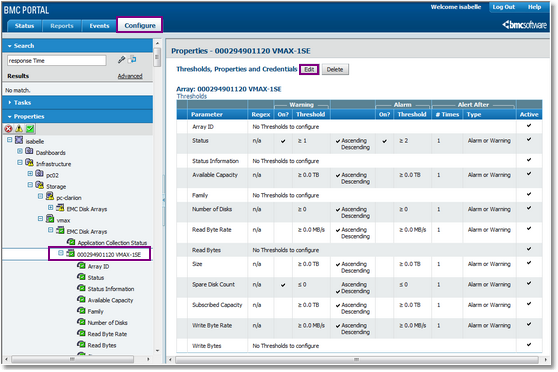Viewport: 558px width, 372px height.
Task: Switch to the Status tab
Action: point(24,26)
